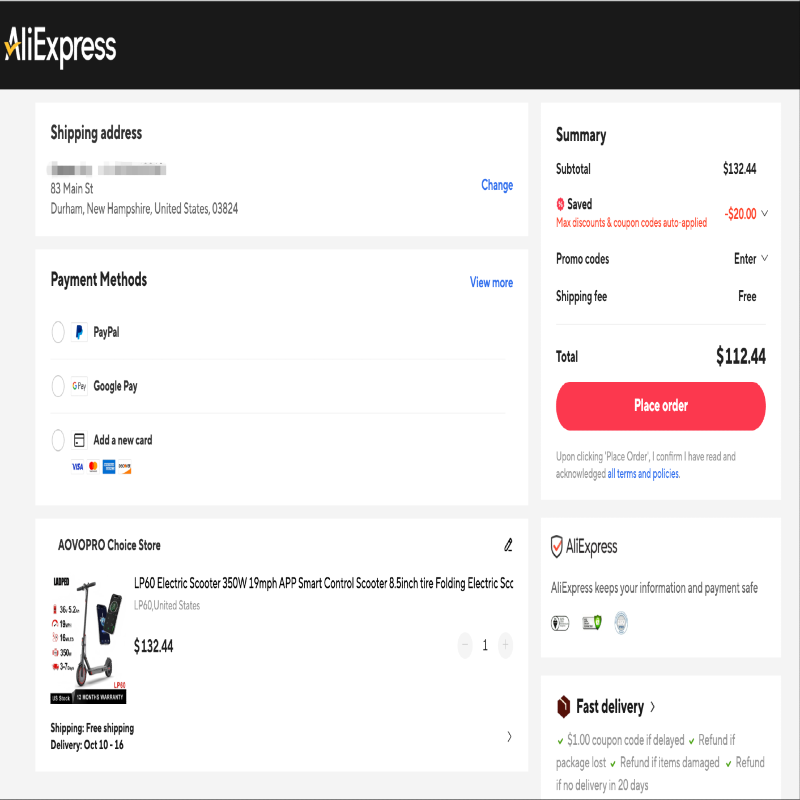Click the electric scooter product thumbnail
Viewport: 800px width, 800px height.
(x=88, y=640)
